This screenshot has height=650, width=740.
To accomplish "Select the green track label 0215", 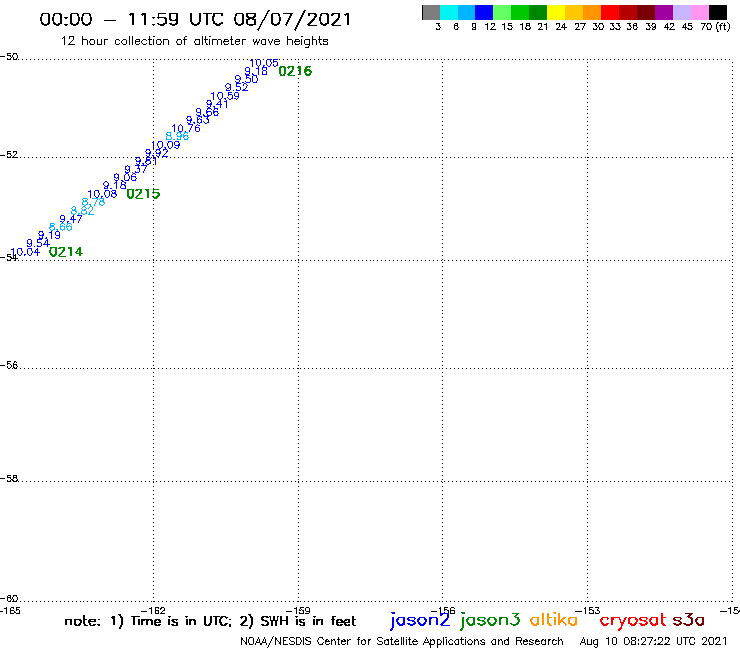I will (x=143, y=194).
